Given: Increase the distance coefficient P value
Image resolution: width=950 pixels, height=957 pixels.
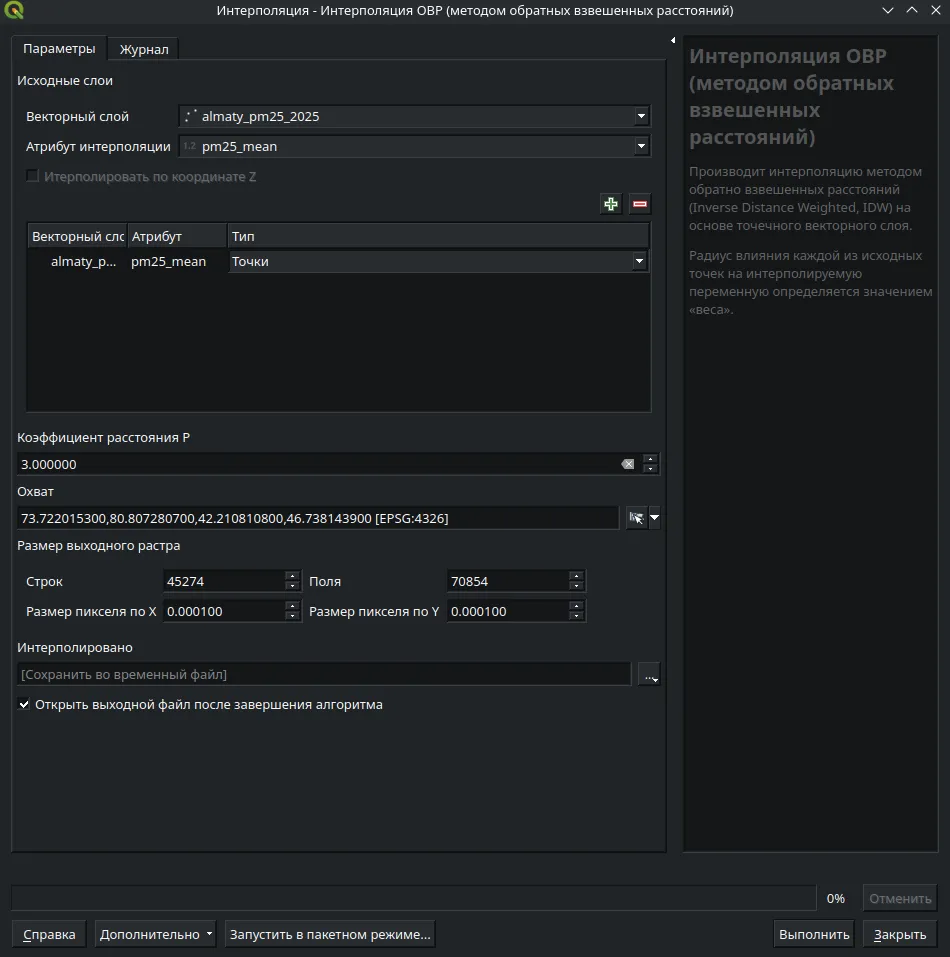Looking at the screenshot, I should tap(650, 459).
